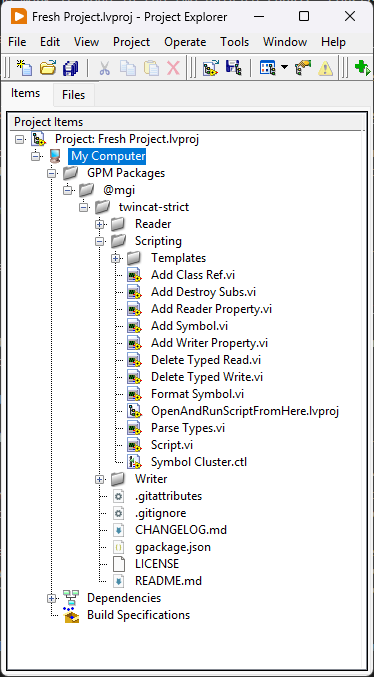Click the Paste clipboard icon
This screenshot has width=374, height=677.
tap(151, 68)
